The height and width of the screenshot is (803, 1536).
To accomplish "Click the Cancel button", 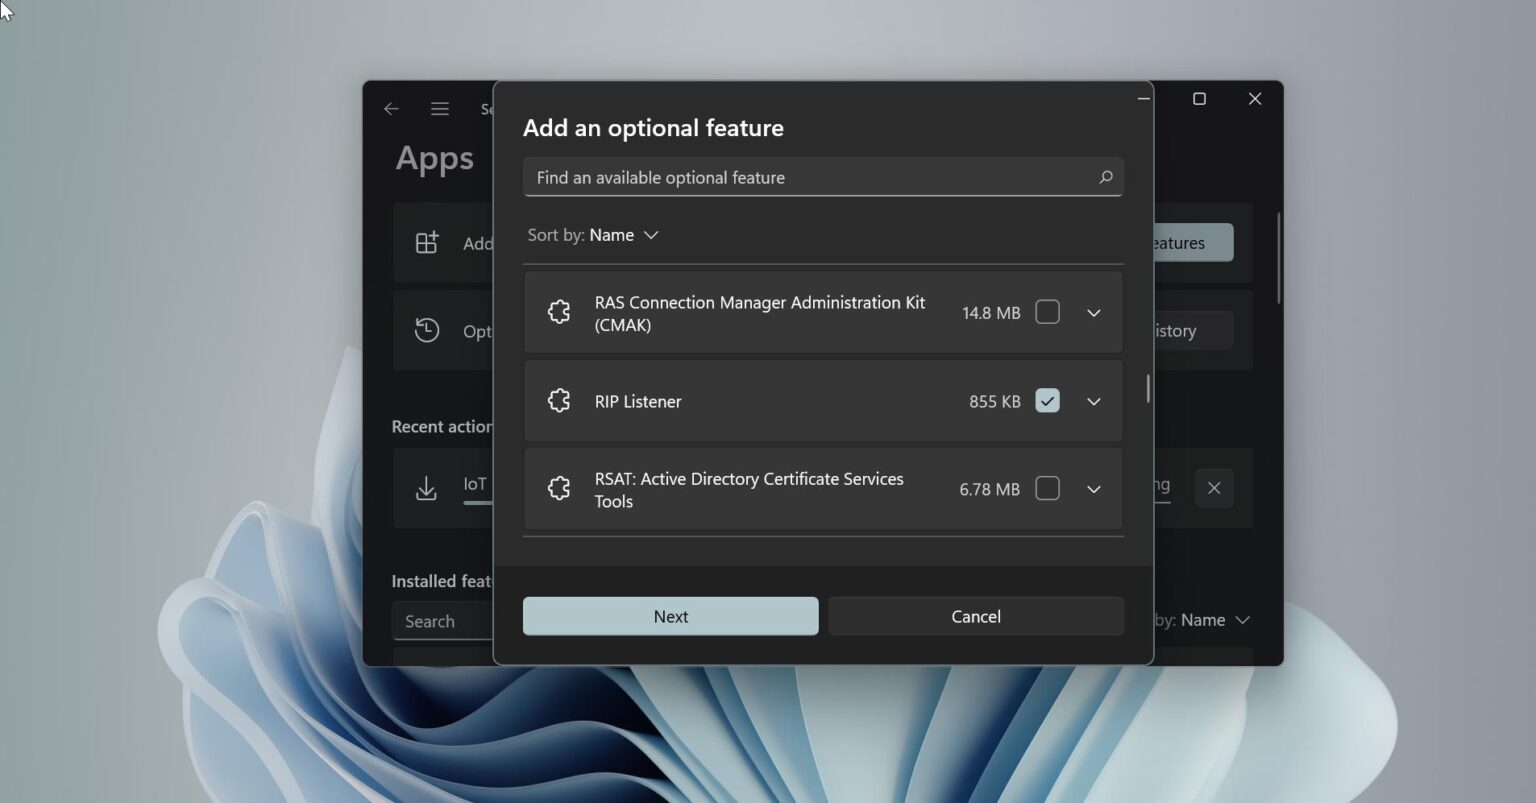I will pyautogui.click(x=975, y=616).
